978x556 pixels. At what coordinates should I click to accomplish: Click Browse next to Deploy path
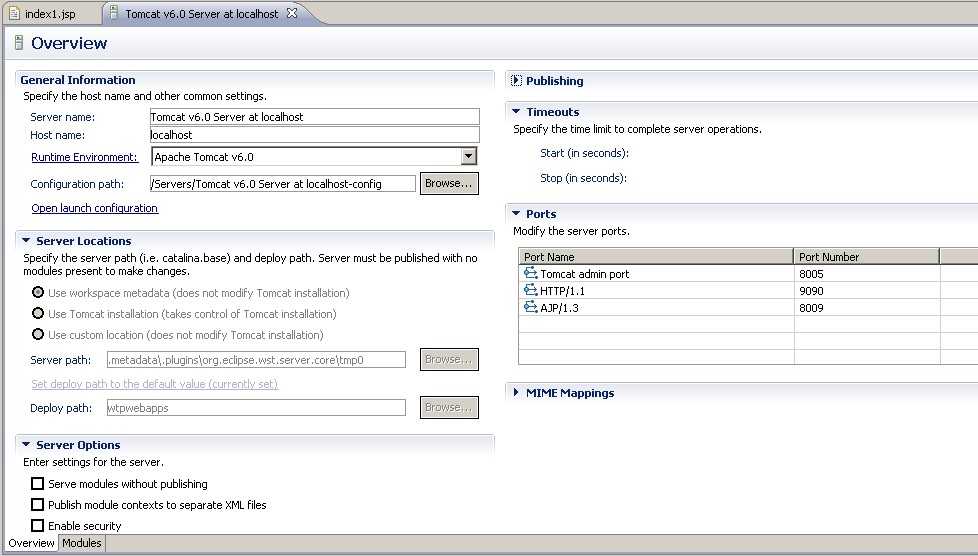coord(449,407)
